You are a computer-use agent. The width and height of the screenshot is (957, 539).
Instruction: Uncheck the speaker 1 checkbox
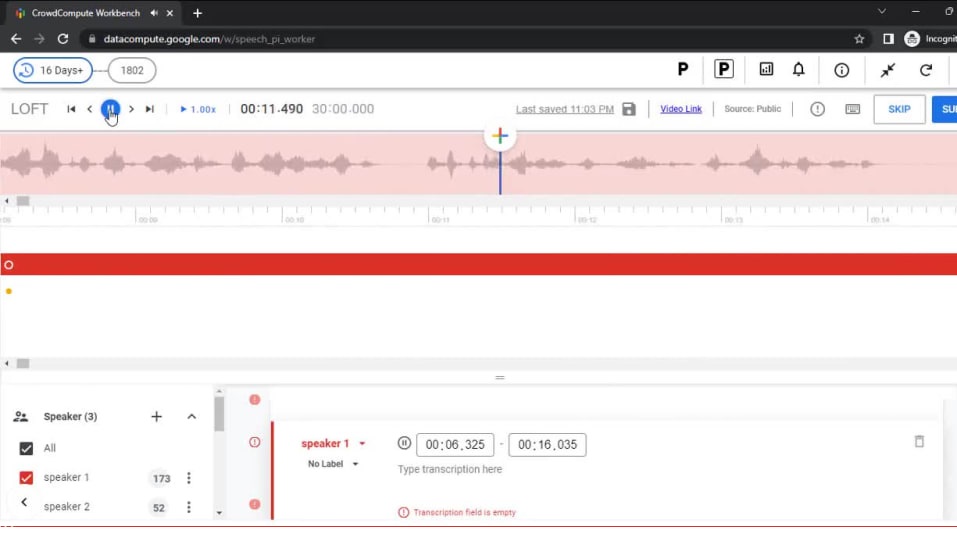(27, 478)
